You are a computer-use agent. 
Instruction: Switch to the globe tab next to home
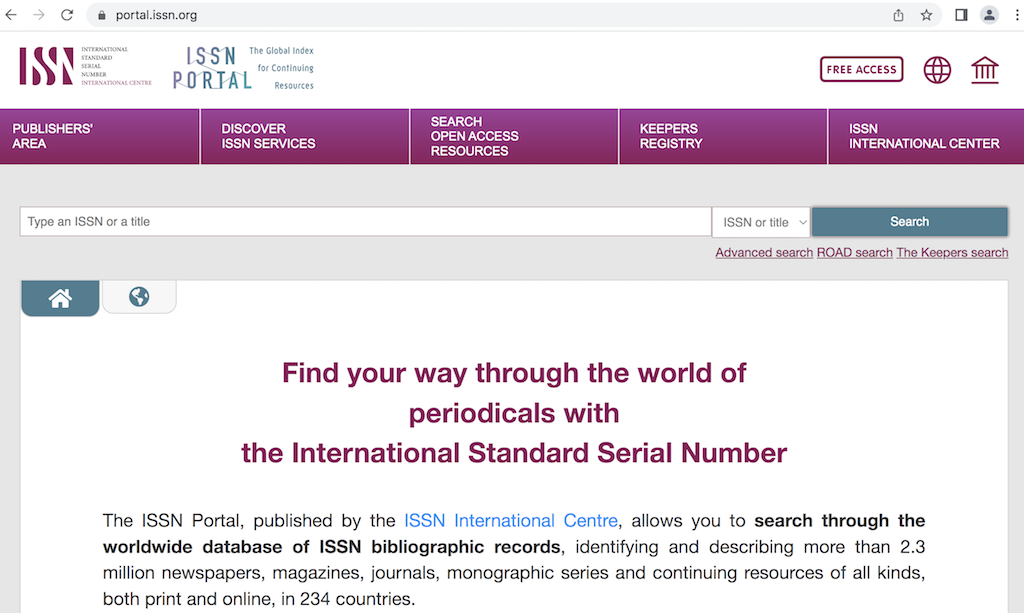[139, 296]
